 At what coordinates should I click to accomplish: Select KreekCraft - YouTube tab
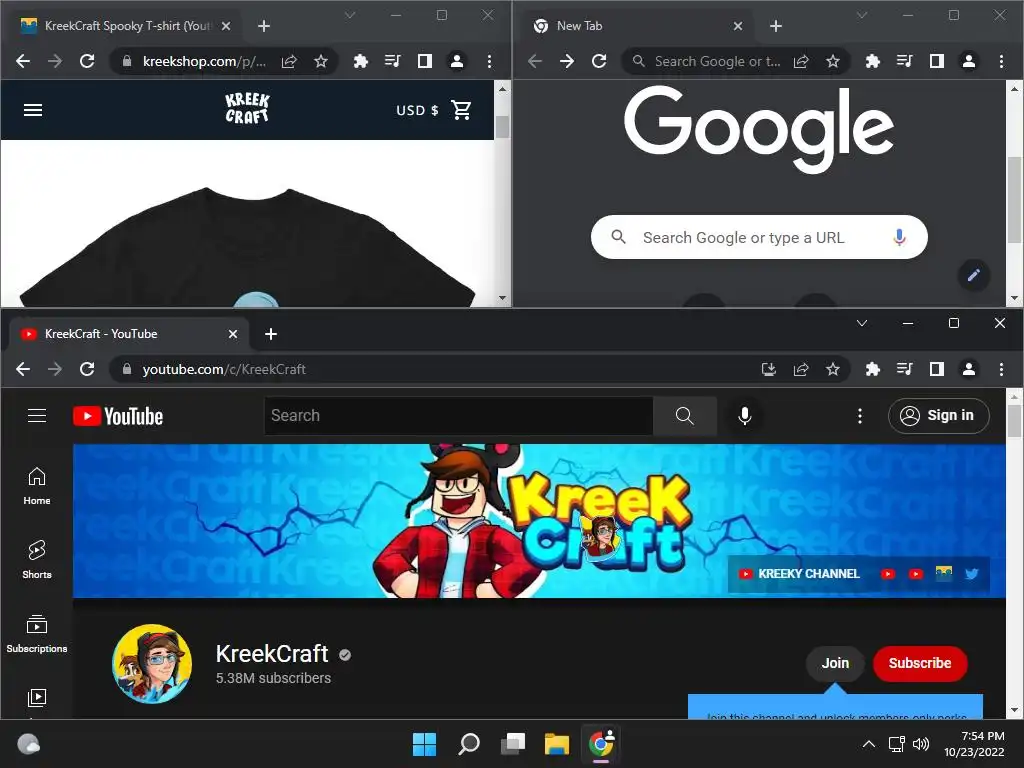(129, 334)
